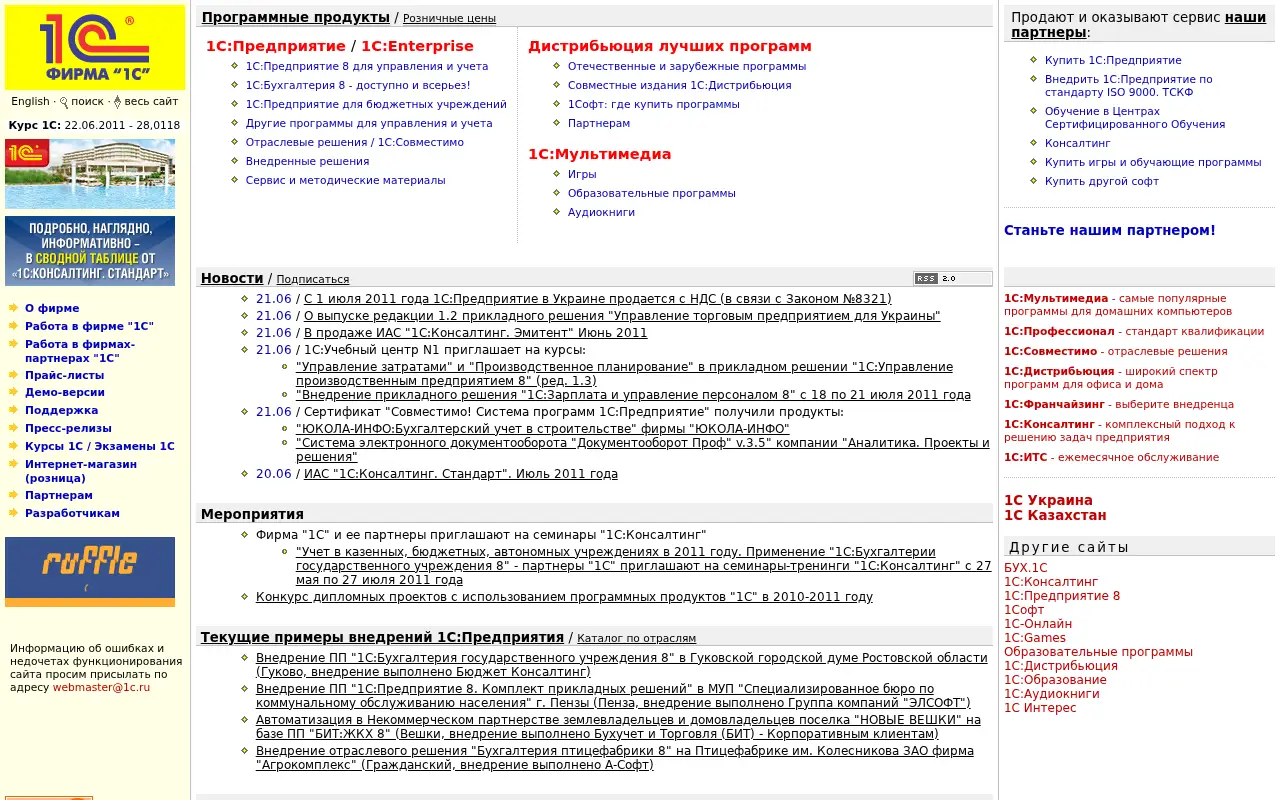
Task: Click the search magnifier icon
Action: (64, 102)
